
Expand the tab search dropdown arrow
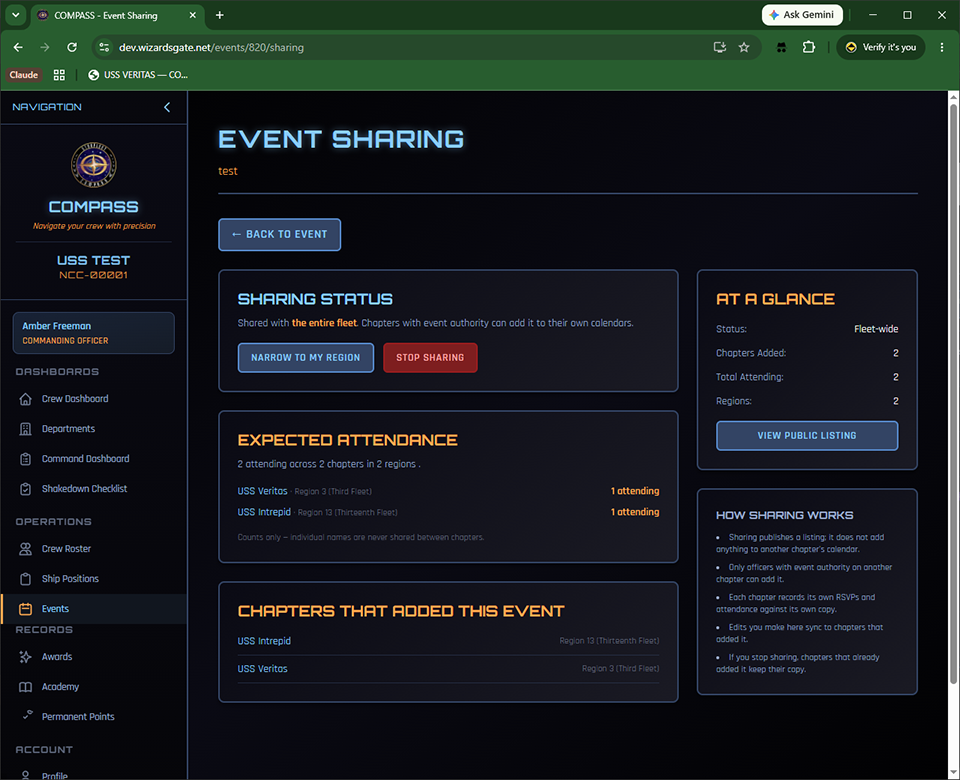coord(16,15)
